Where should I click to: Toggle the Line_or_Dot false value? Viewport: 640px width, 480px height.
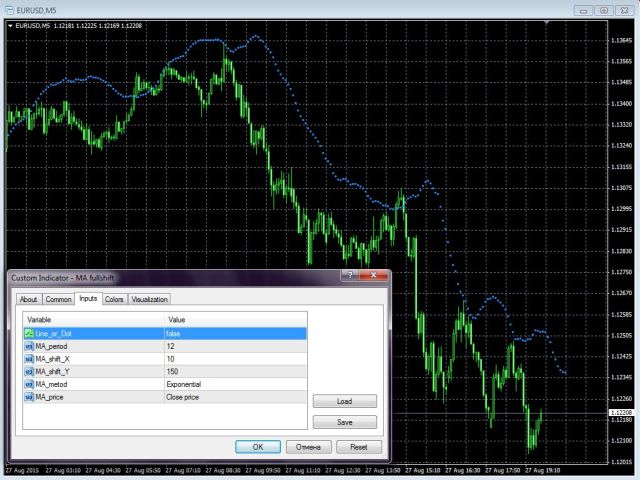233,332
